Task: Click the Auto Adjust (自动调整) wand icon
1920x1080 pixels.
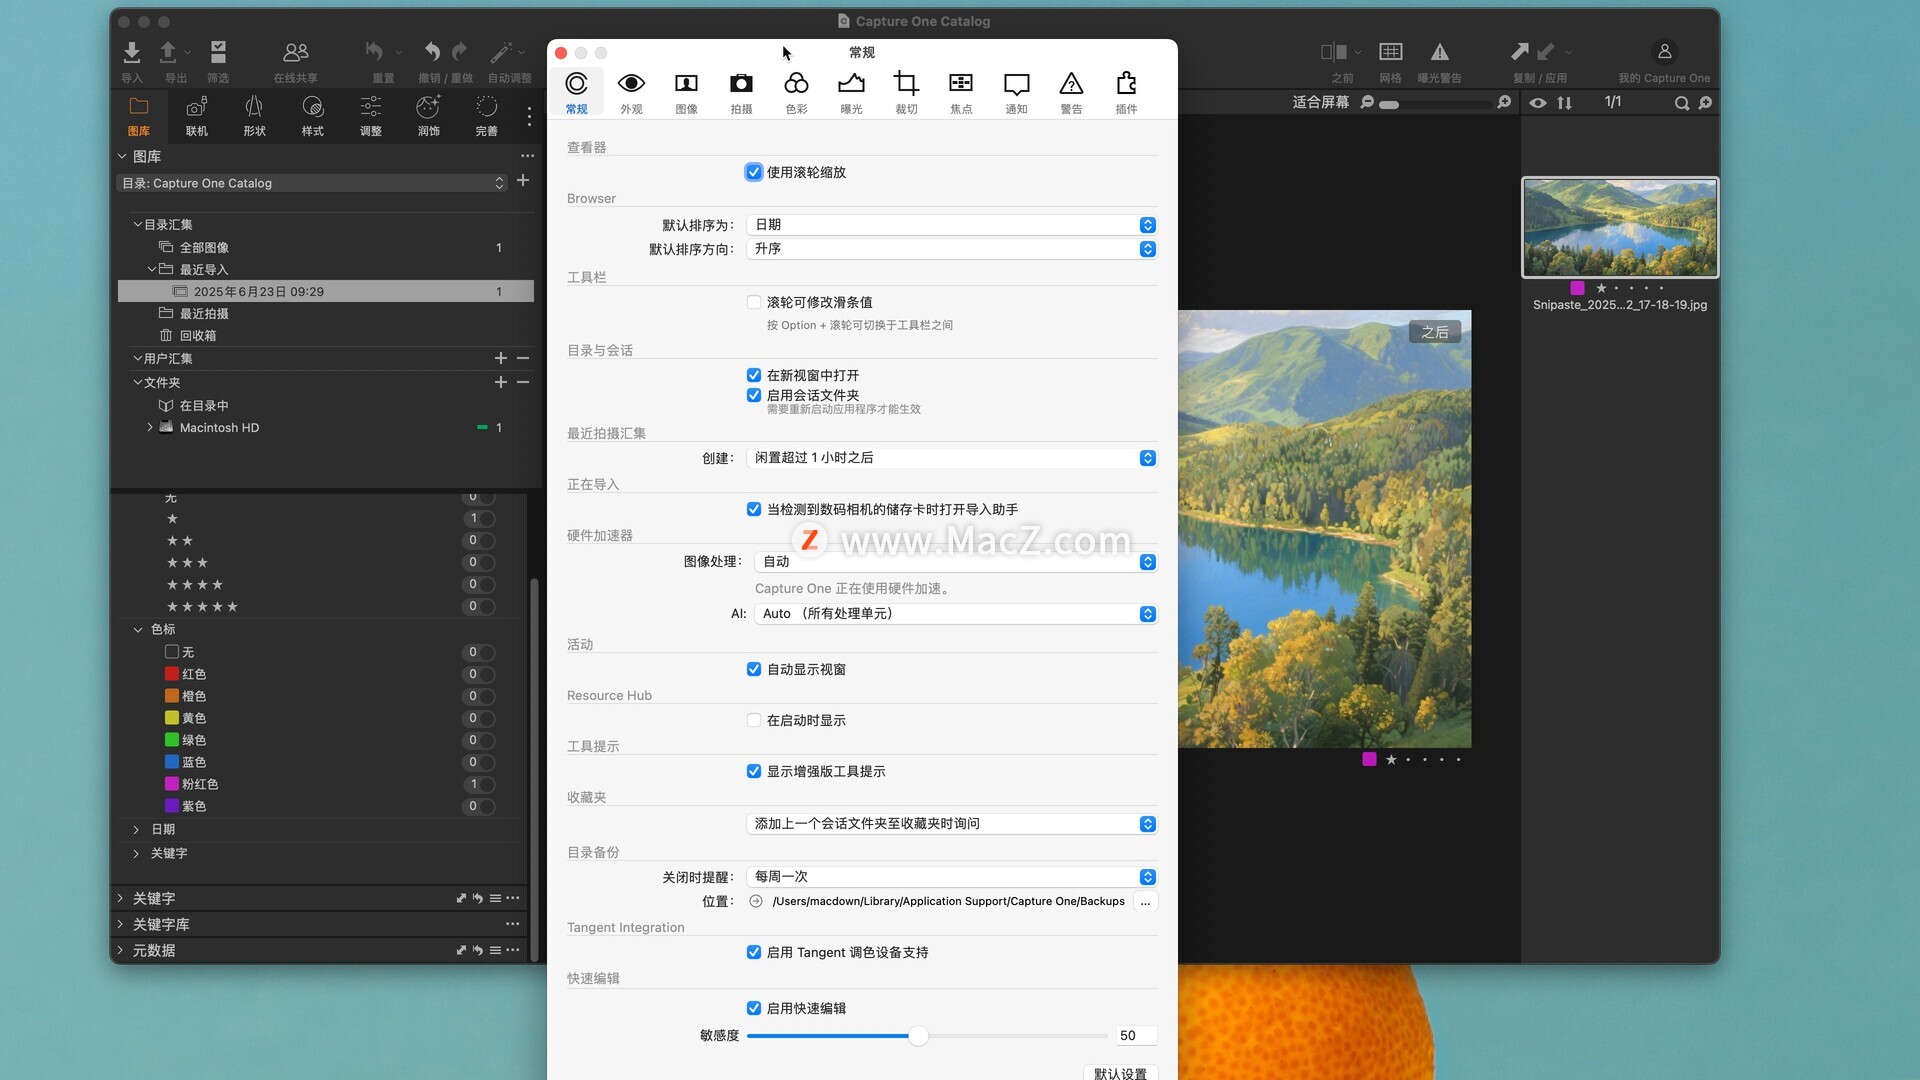Action: coord(501,52)
